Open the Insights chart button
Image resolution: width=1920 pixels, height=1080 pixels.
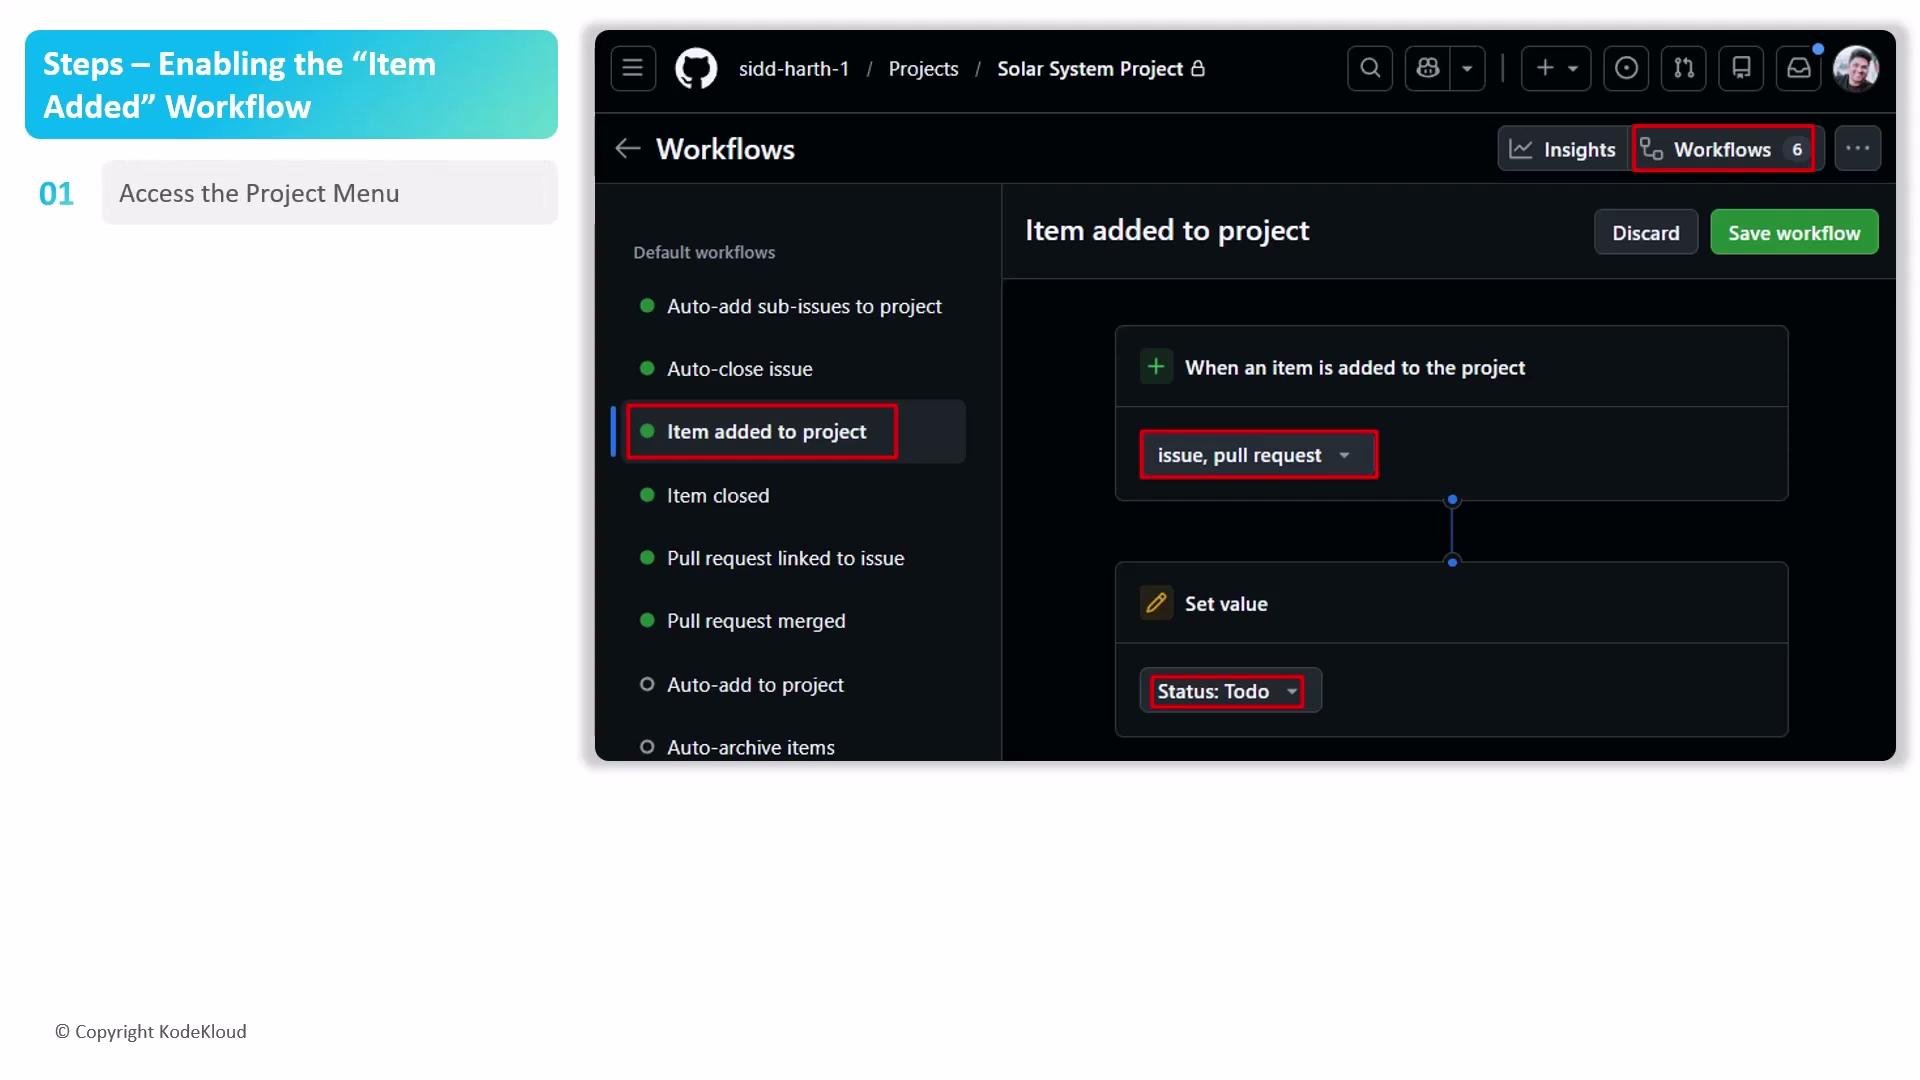click(x=1563, y=149)
